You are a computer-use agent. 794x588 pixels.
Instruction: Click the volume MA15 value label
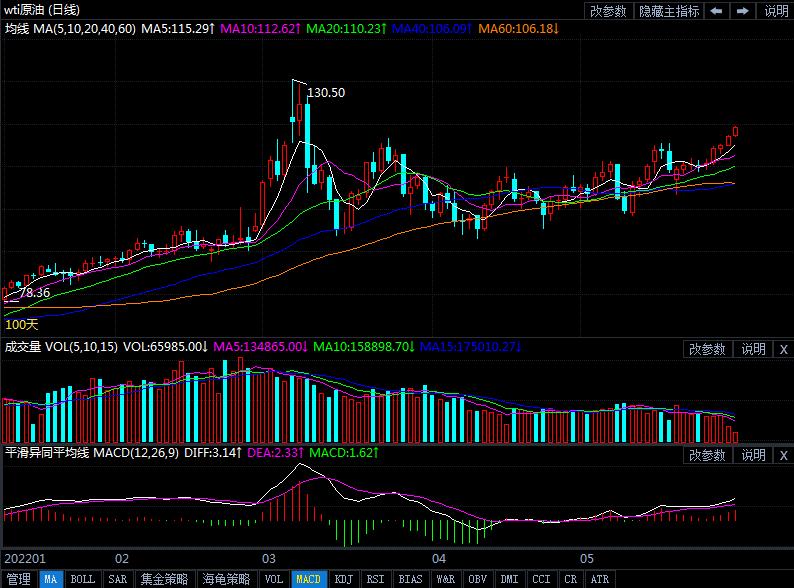click(x=471, y=347)
